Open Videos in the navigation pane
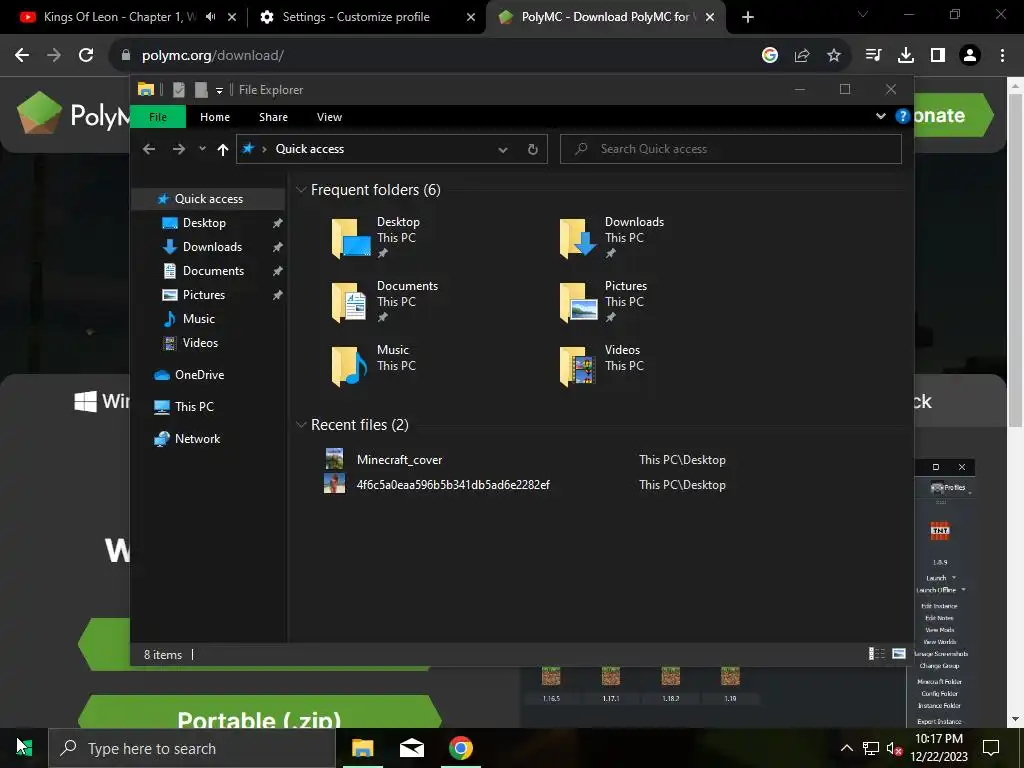 pyautogui.click(x=200, y=343)
